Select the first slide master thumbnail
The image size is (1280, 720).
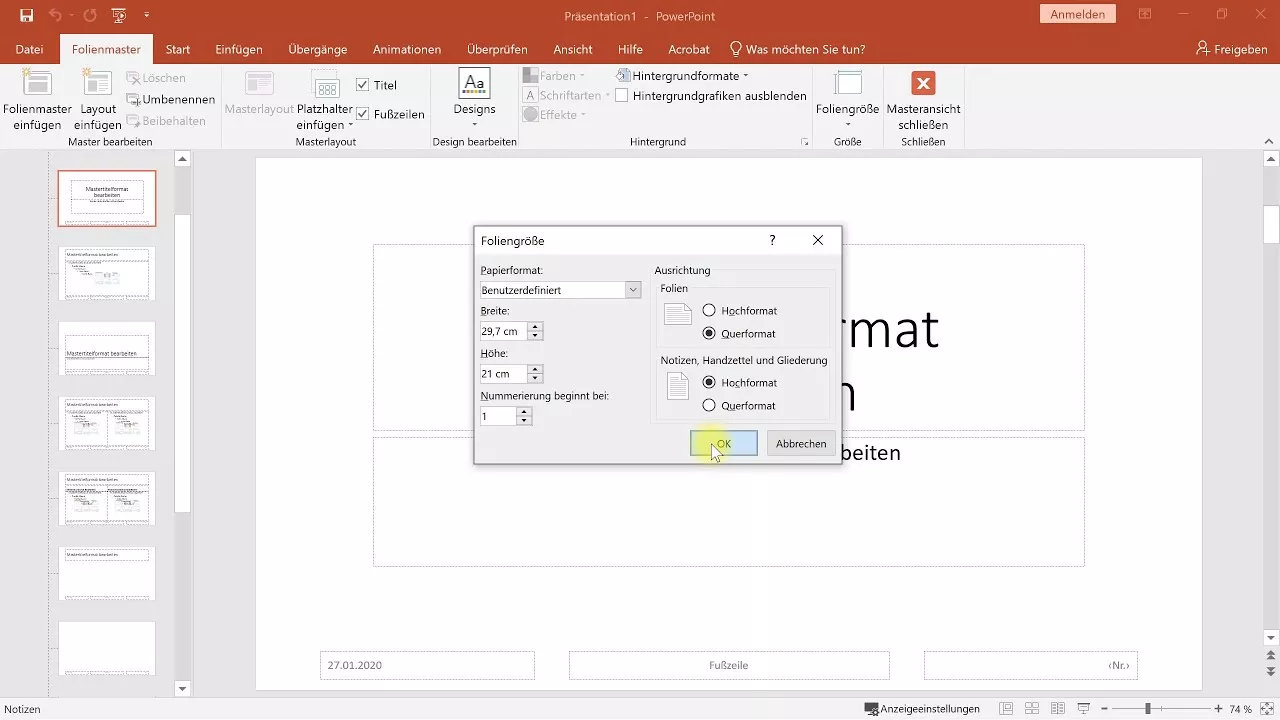coord(107,198)
